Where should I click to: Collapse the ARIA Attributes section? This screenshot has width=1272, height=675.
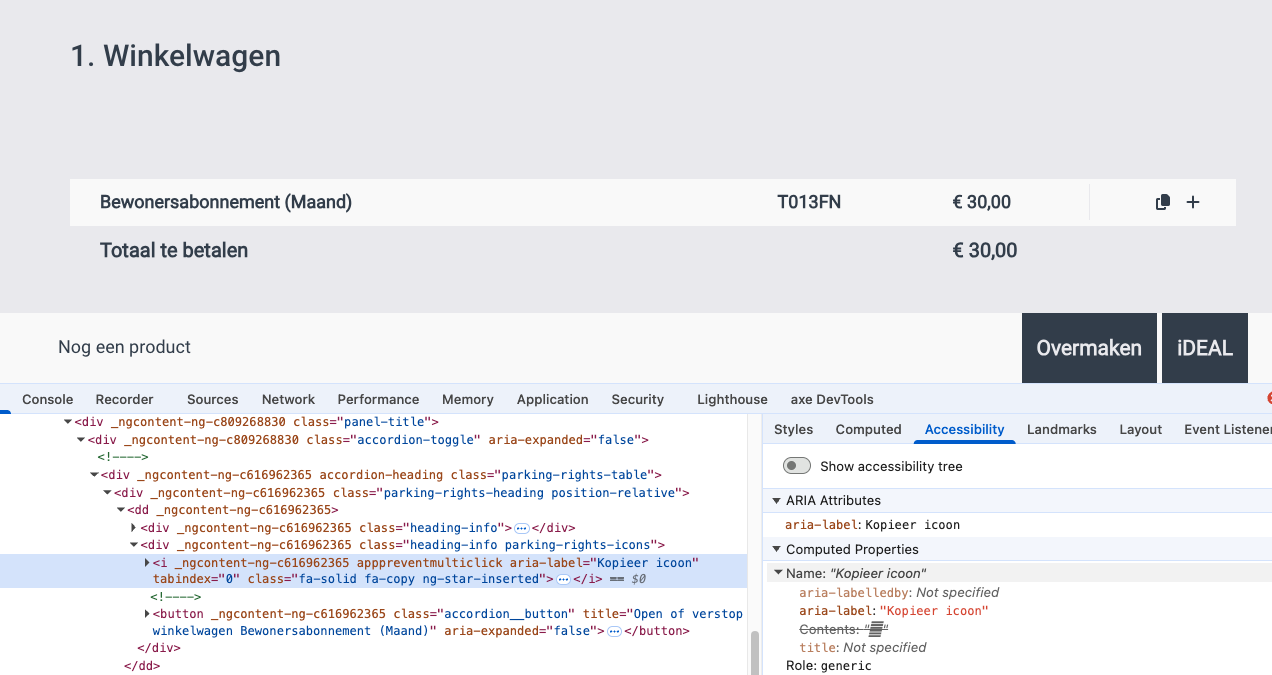777,500
